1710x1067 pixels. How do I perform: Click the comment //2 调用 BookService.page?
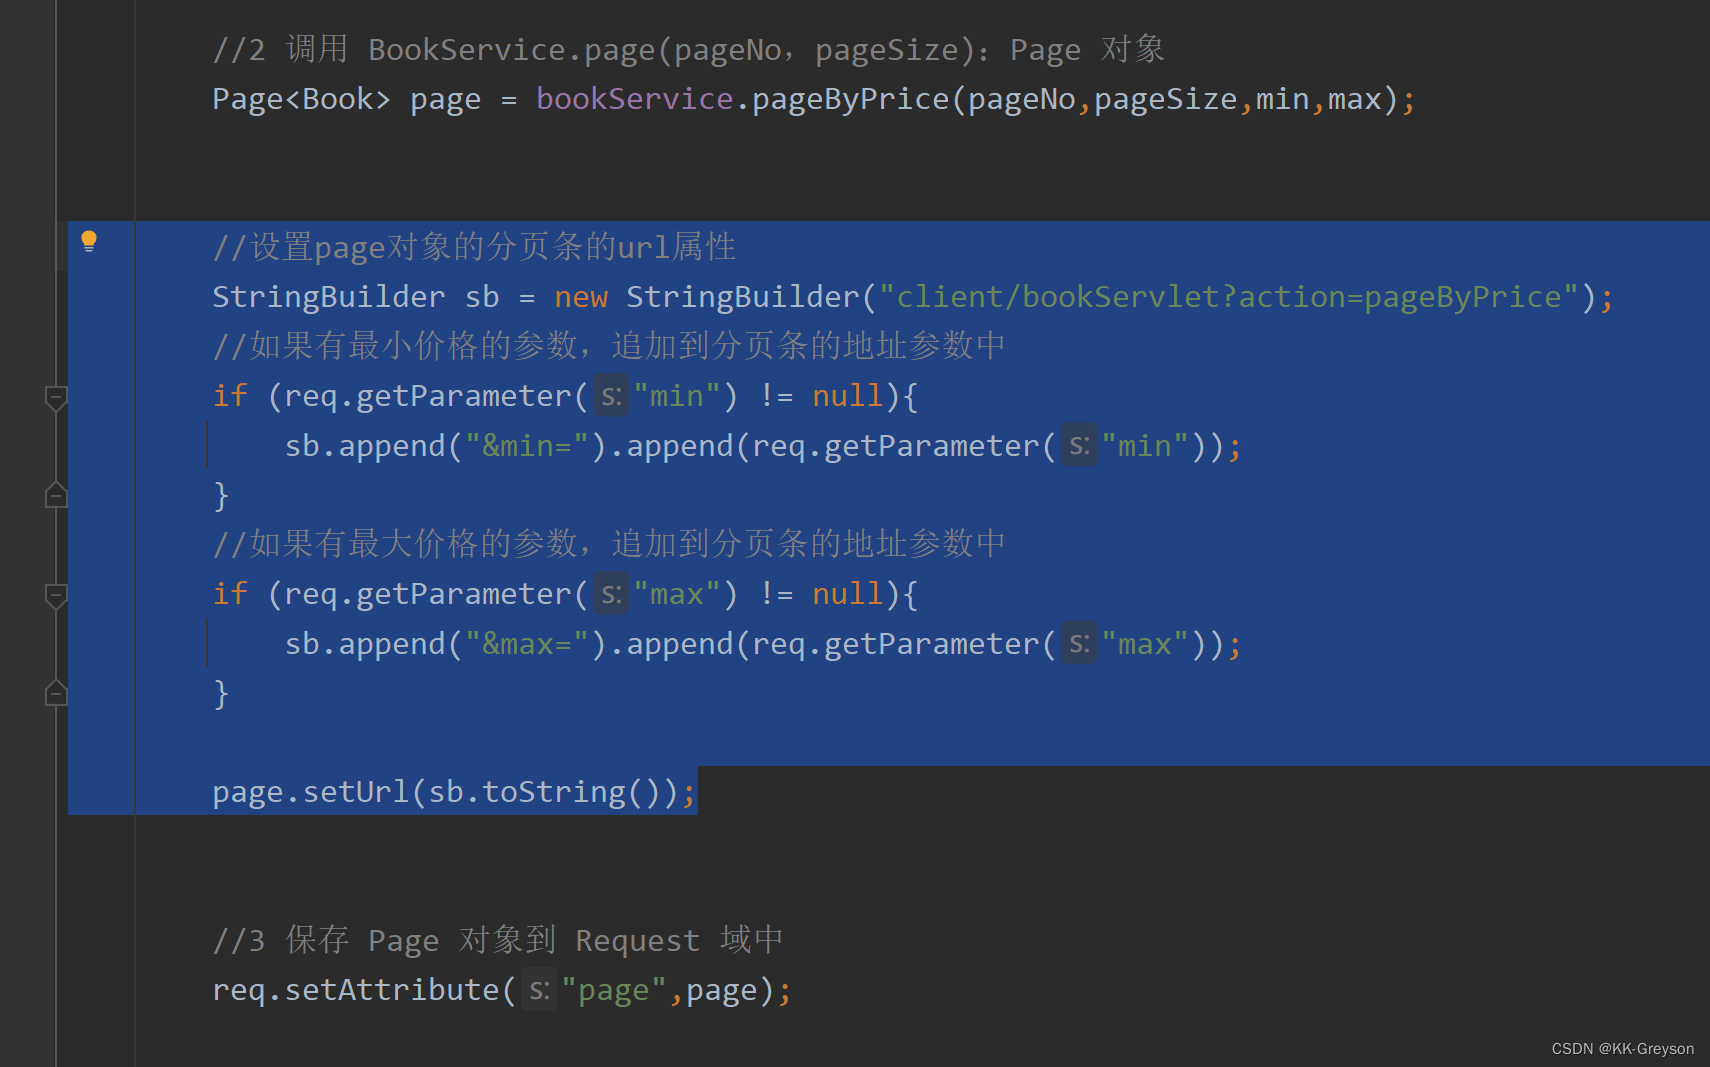coord(688,49)
